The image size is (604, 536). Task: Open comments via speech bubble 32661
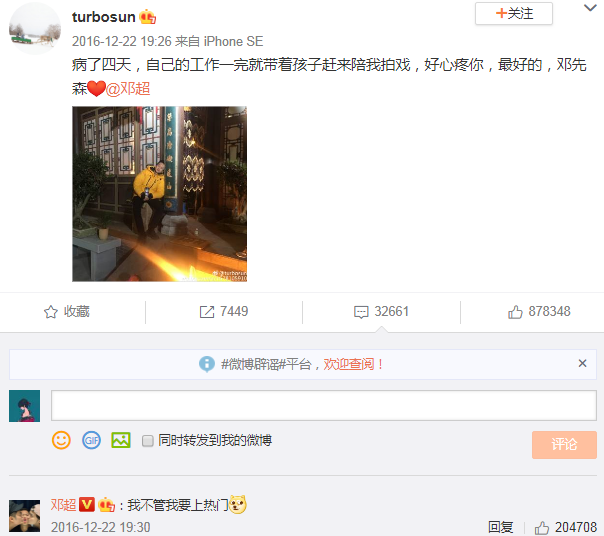tap(381, 312)
